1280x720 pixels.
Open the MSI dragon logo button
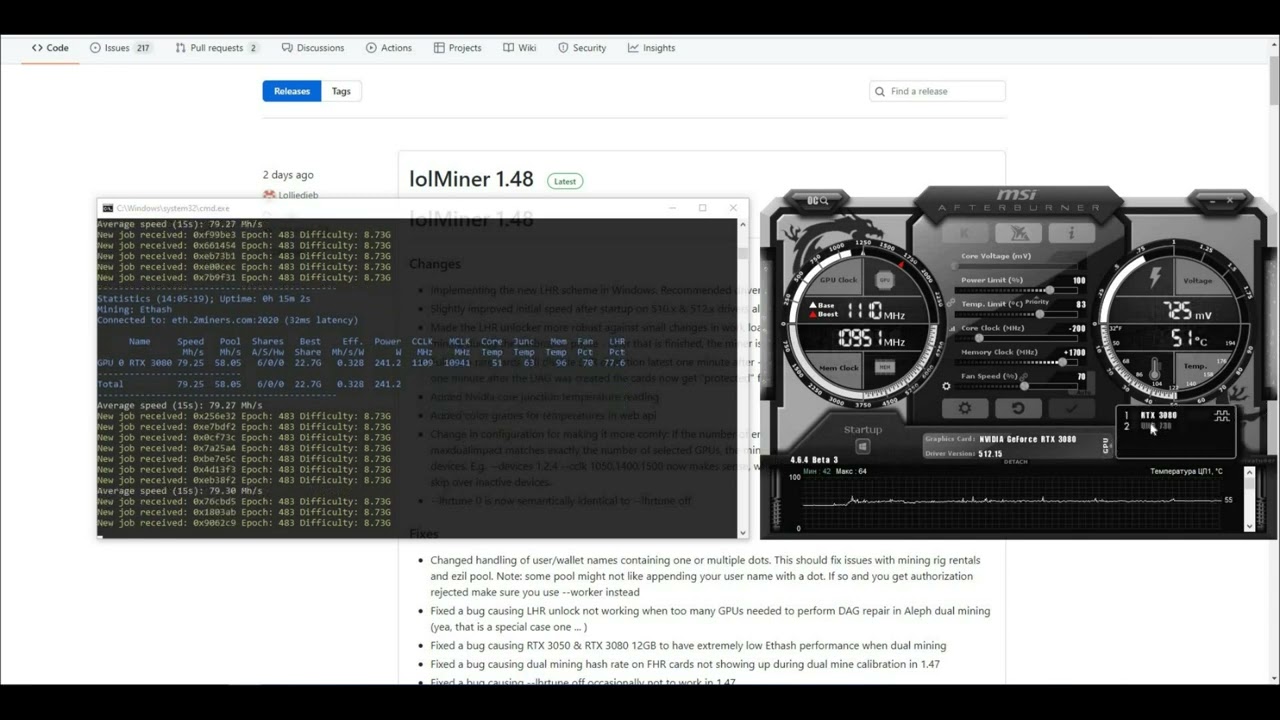(1018, 232)
